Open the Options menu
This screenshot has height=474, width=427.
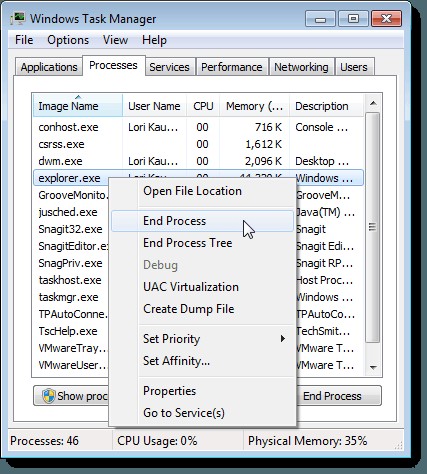click(68, 40)
